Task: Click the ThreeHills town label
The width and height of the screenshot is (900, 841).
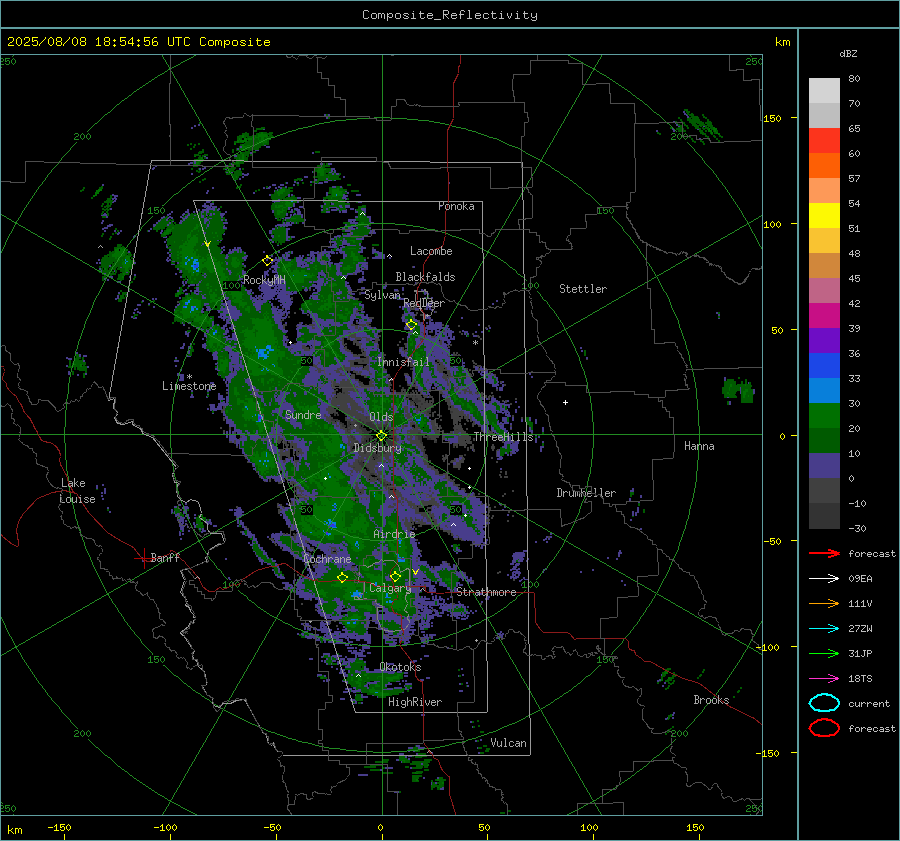Action: pyautogui.click(x=503, y=437)
